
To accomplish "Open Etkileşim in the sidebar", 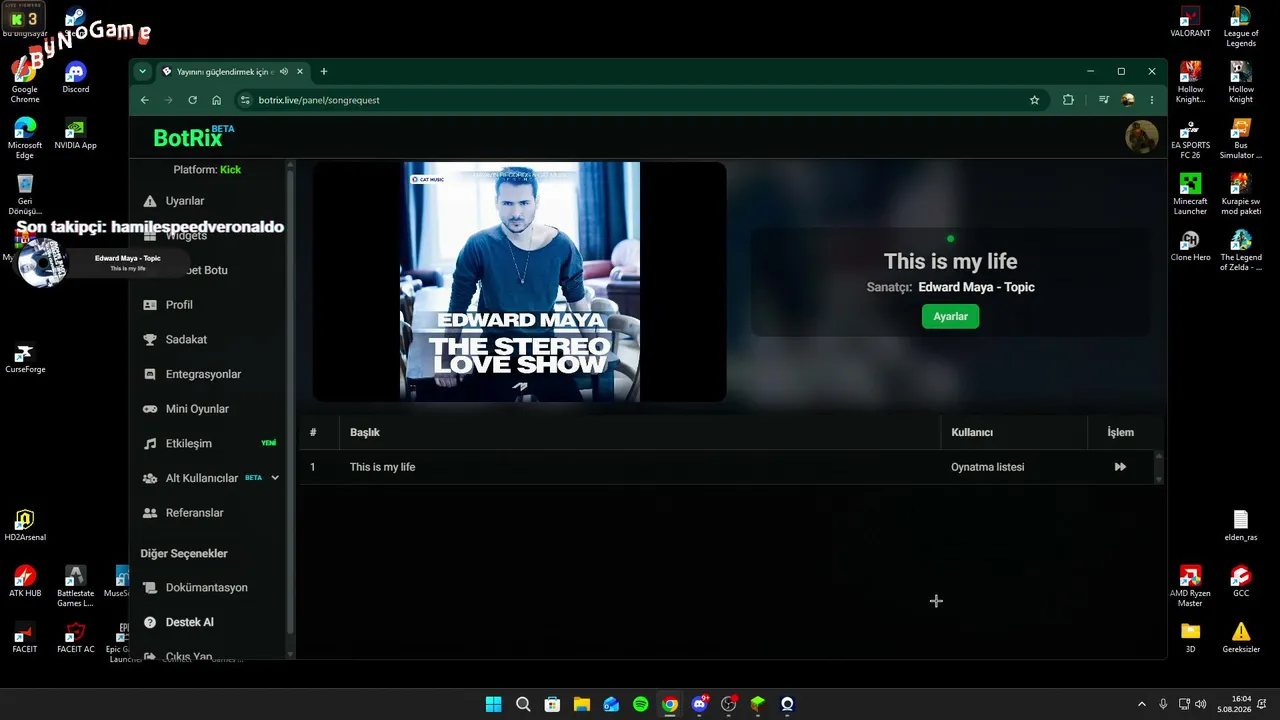I will click(188, 444).
